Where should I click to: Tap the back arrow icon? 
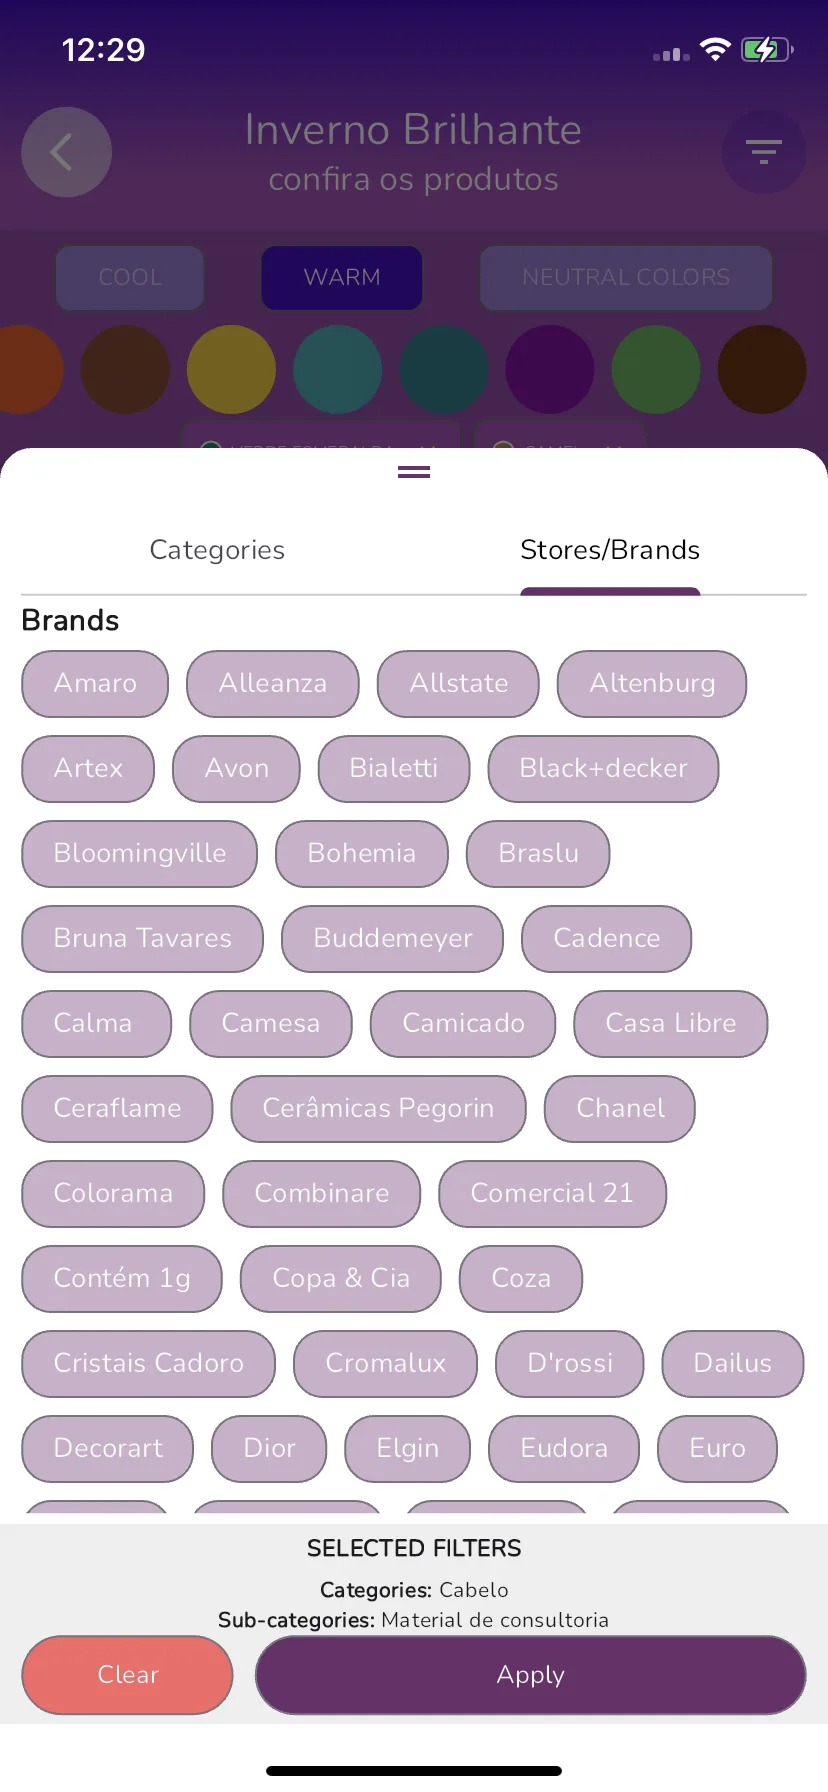[66, 152]
